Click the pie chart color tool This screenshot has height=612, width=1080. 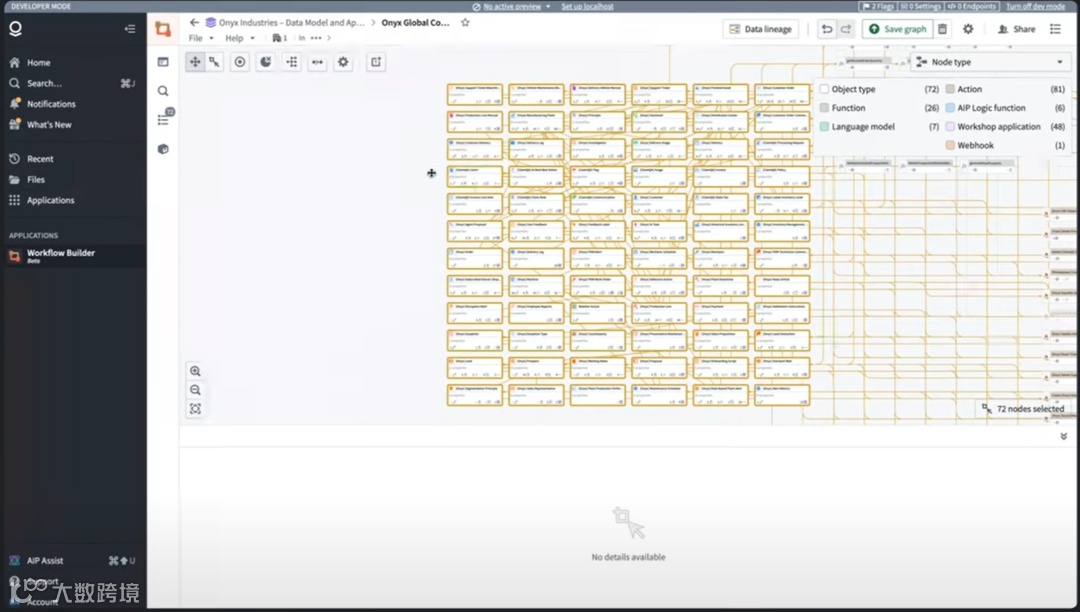click(266, 62)
